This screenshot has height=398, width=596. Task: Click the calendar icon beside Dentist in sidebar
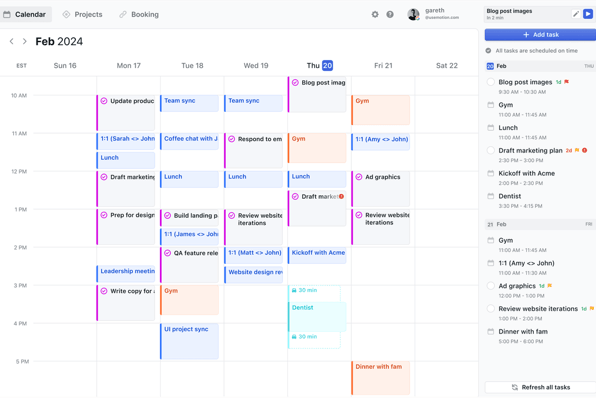pyautogui.click(x=491, y=196)
